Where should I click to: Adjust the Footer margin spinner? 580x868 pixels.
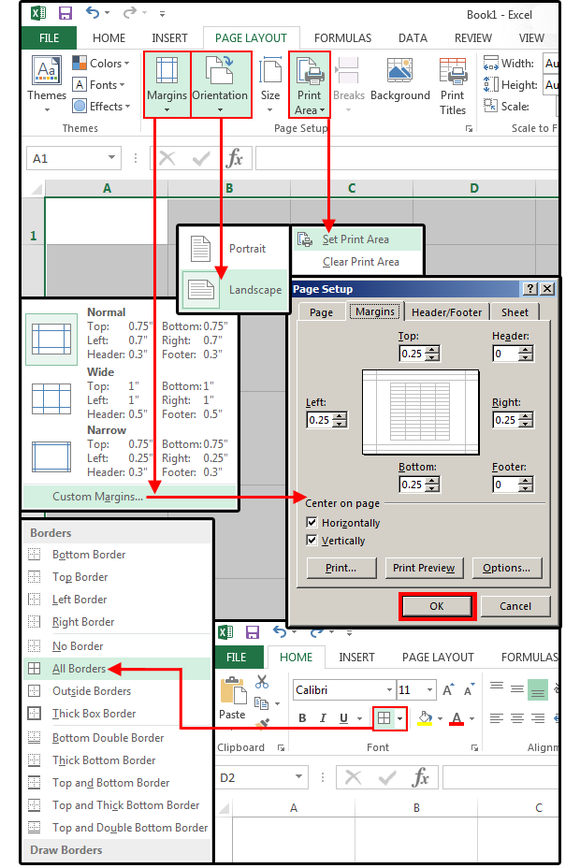[x=527, y=485]
